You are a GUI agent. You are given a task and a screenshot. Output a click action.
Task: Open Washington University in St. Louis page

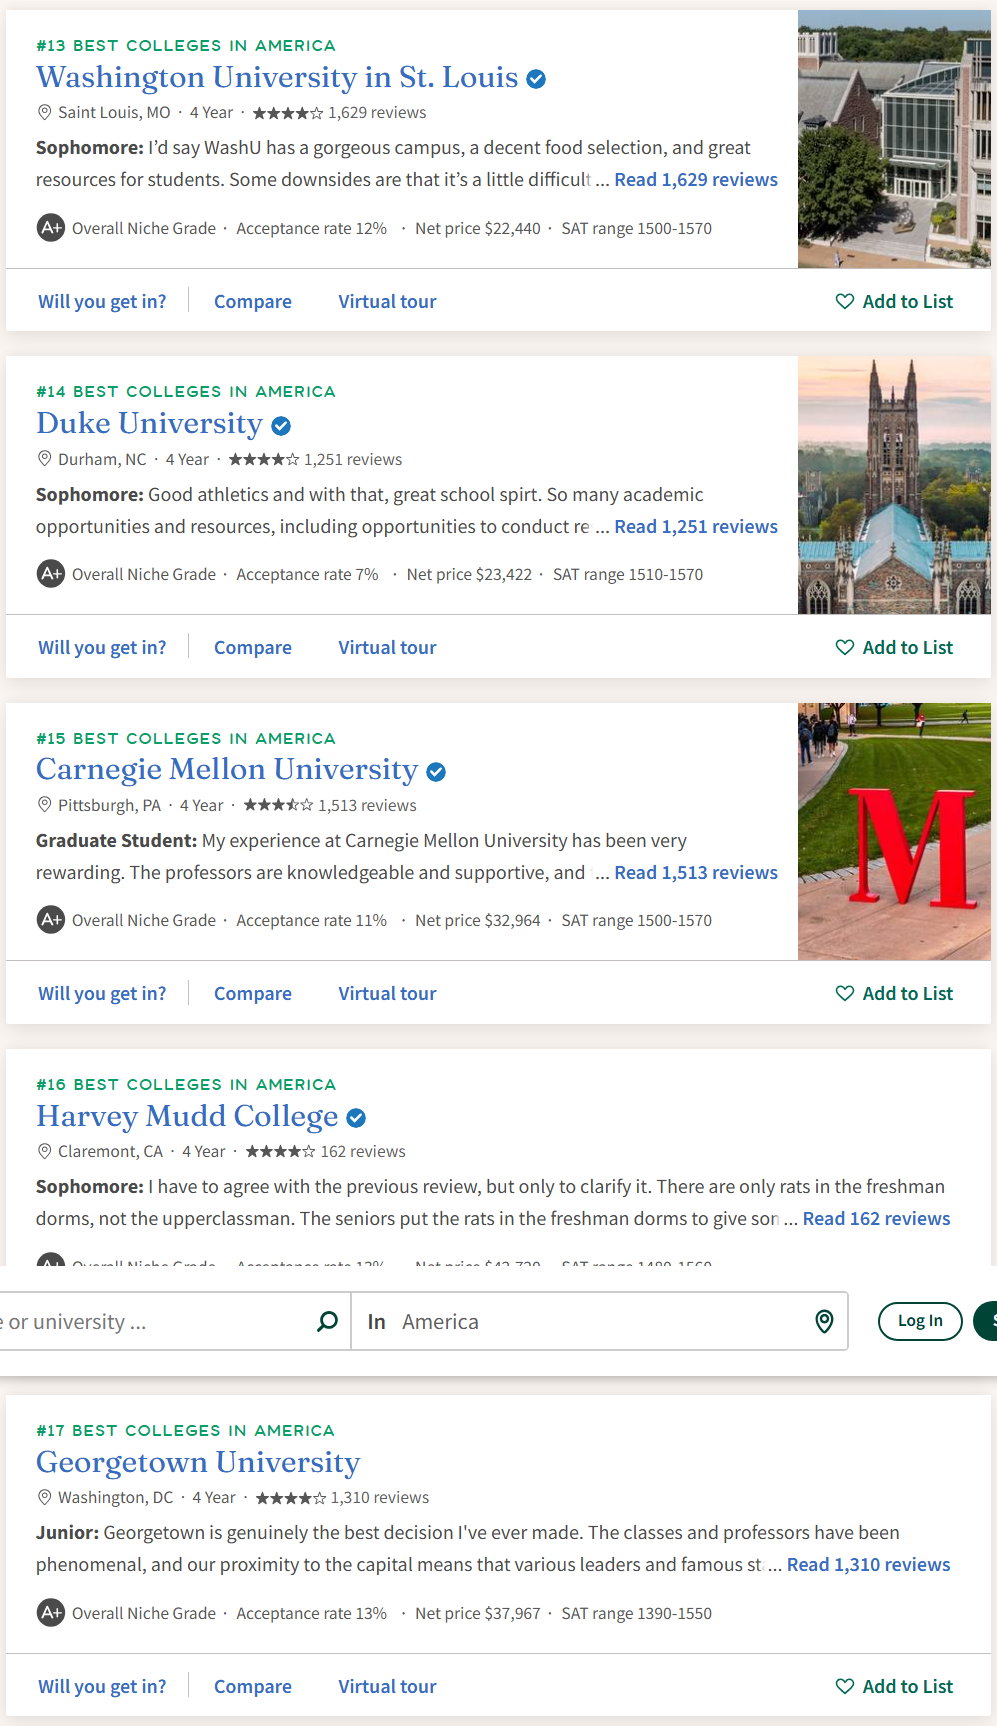(x=277, y=77)
